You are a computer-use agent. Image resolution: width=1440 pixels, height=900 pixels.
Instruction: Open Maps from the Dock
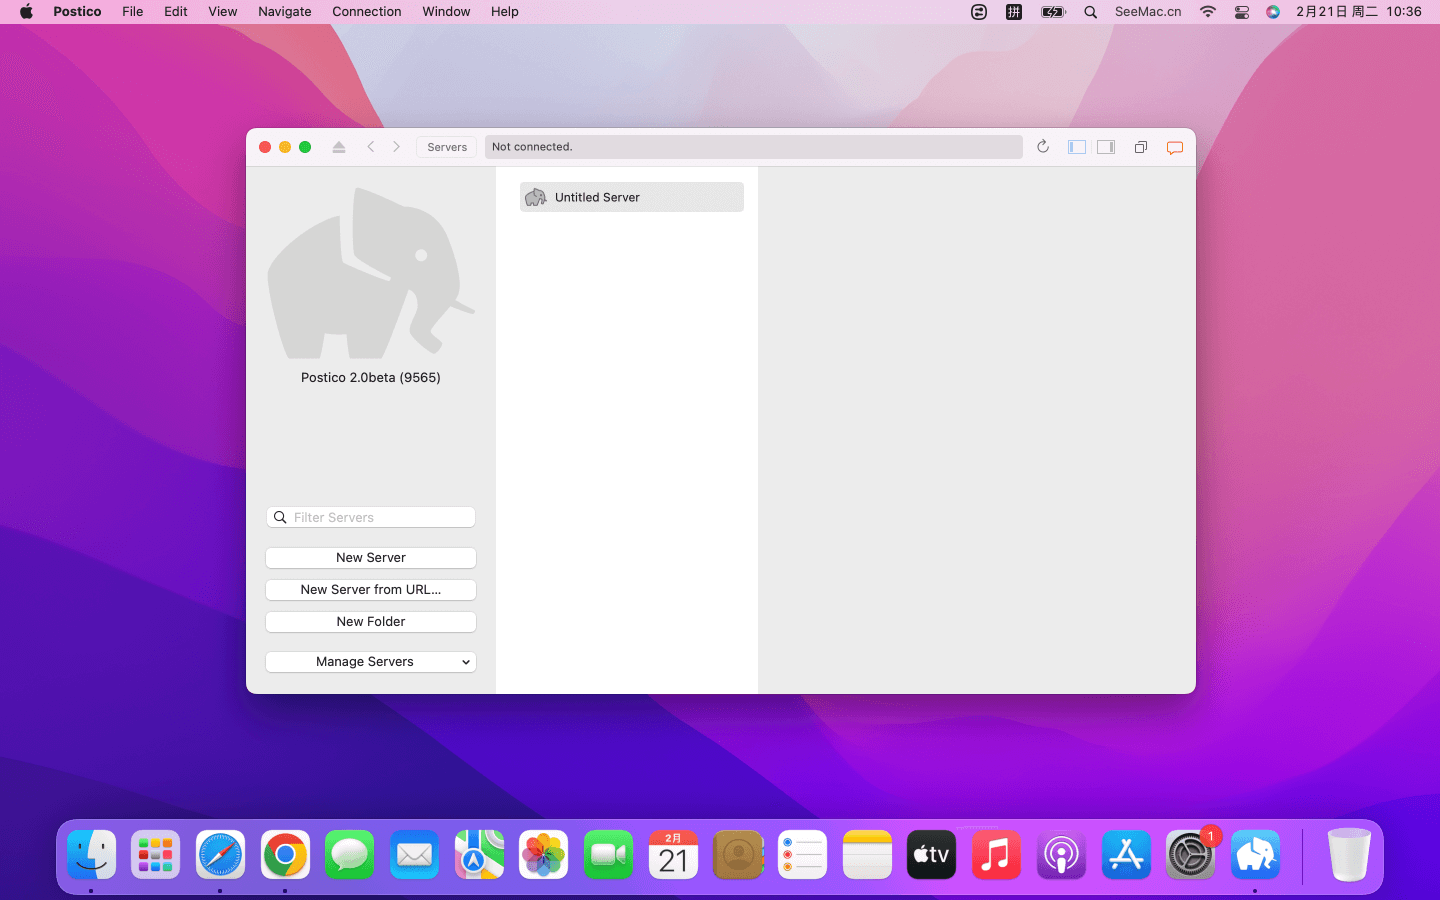479,855
